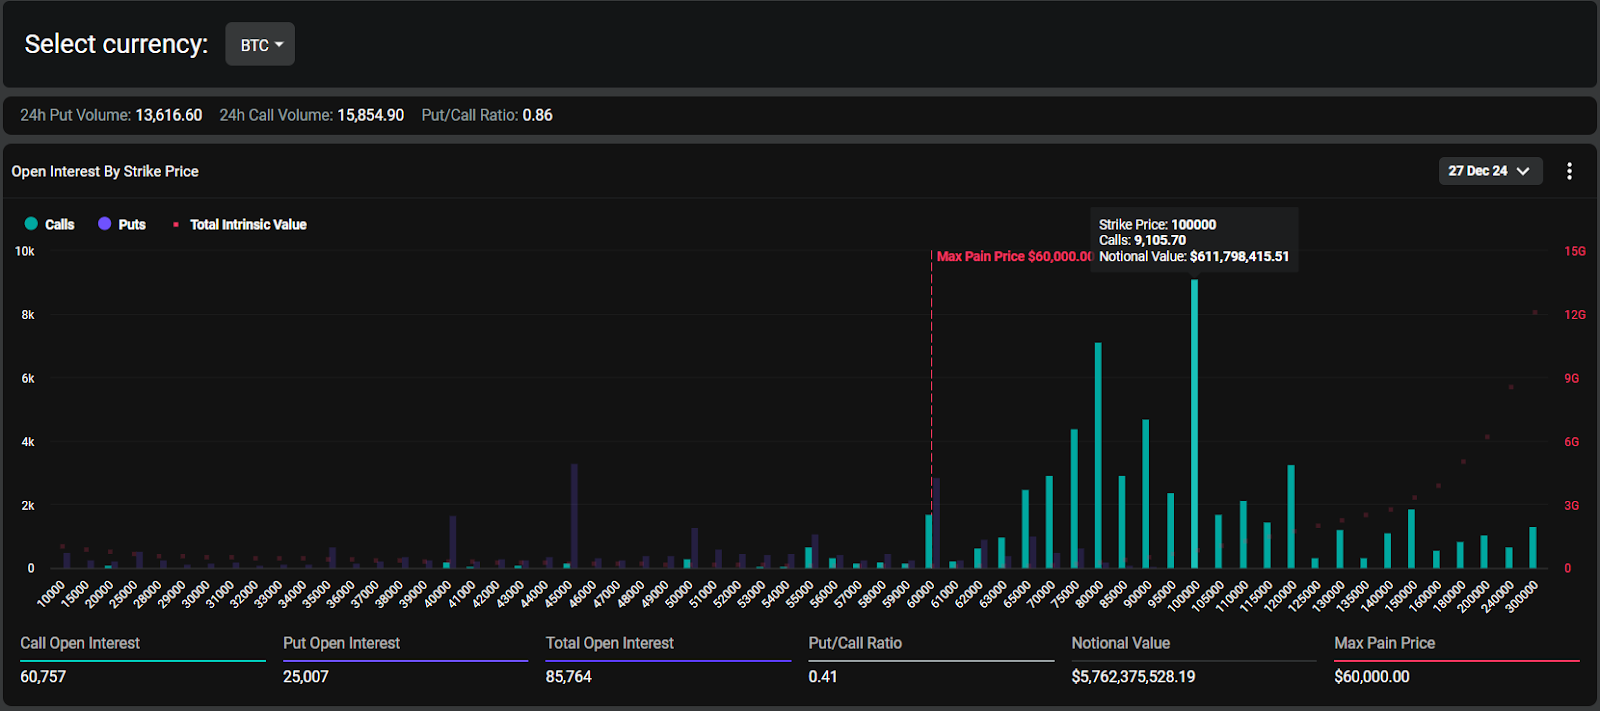This screenshot has width=1600, height=711.
Task: Click the 90000 strike calls bar
Action: pyautogui.click(x=1146, y=494)
